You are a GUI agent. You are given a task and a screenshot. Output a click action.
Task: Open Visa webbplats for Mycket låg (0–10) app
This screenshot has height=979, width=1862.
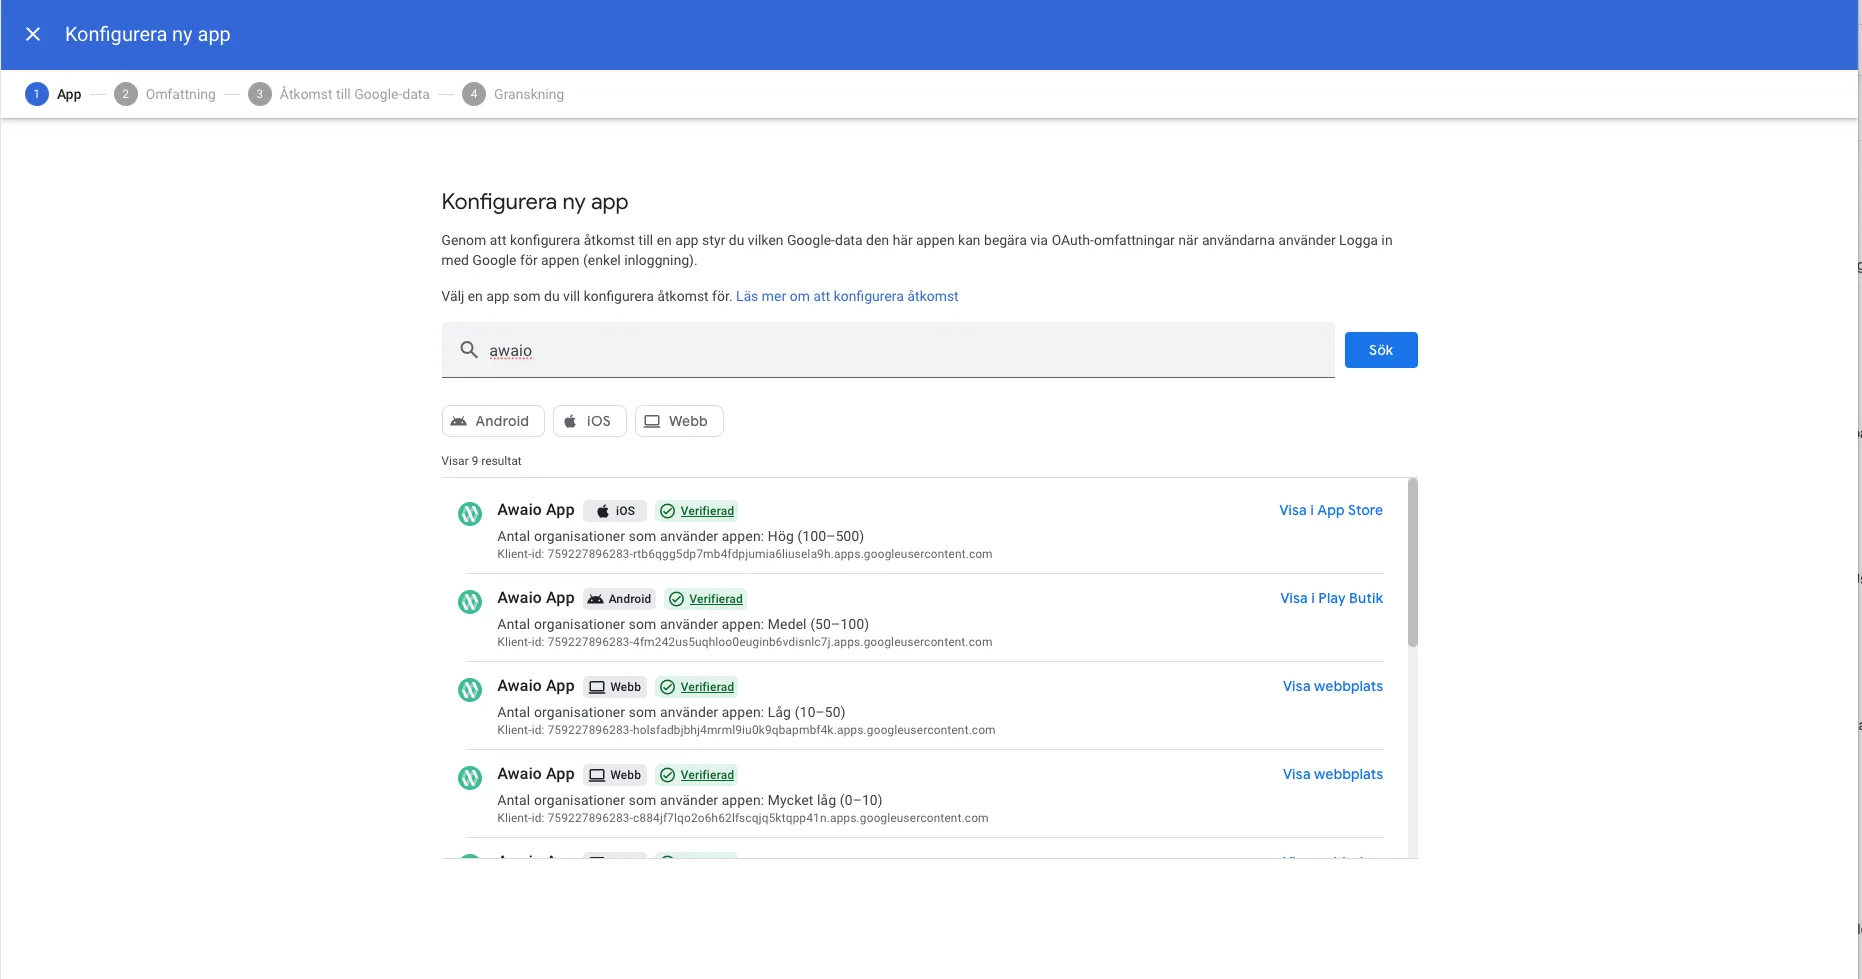(1333, 774)
